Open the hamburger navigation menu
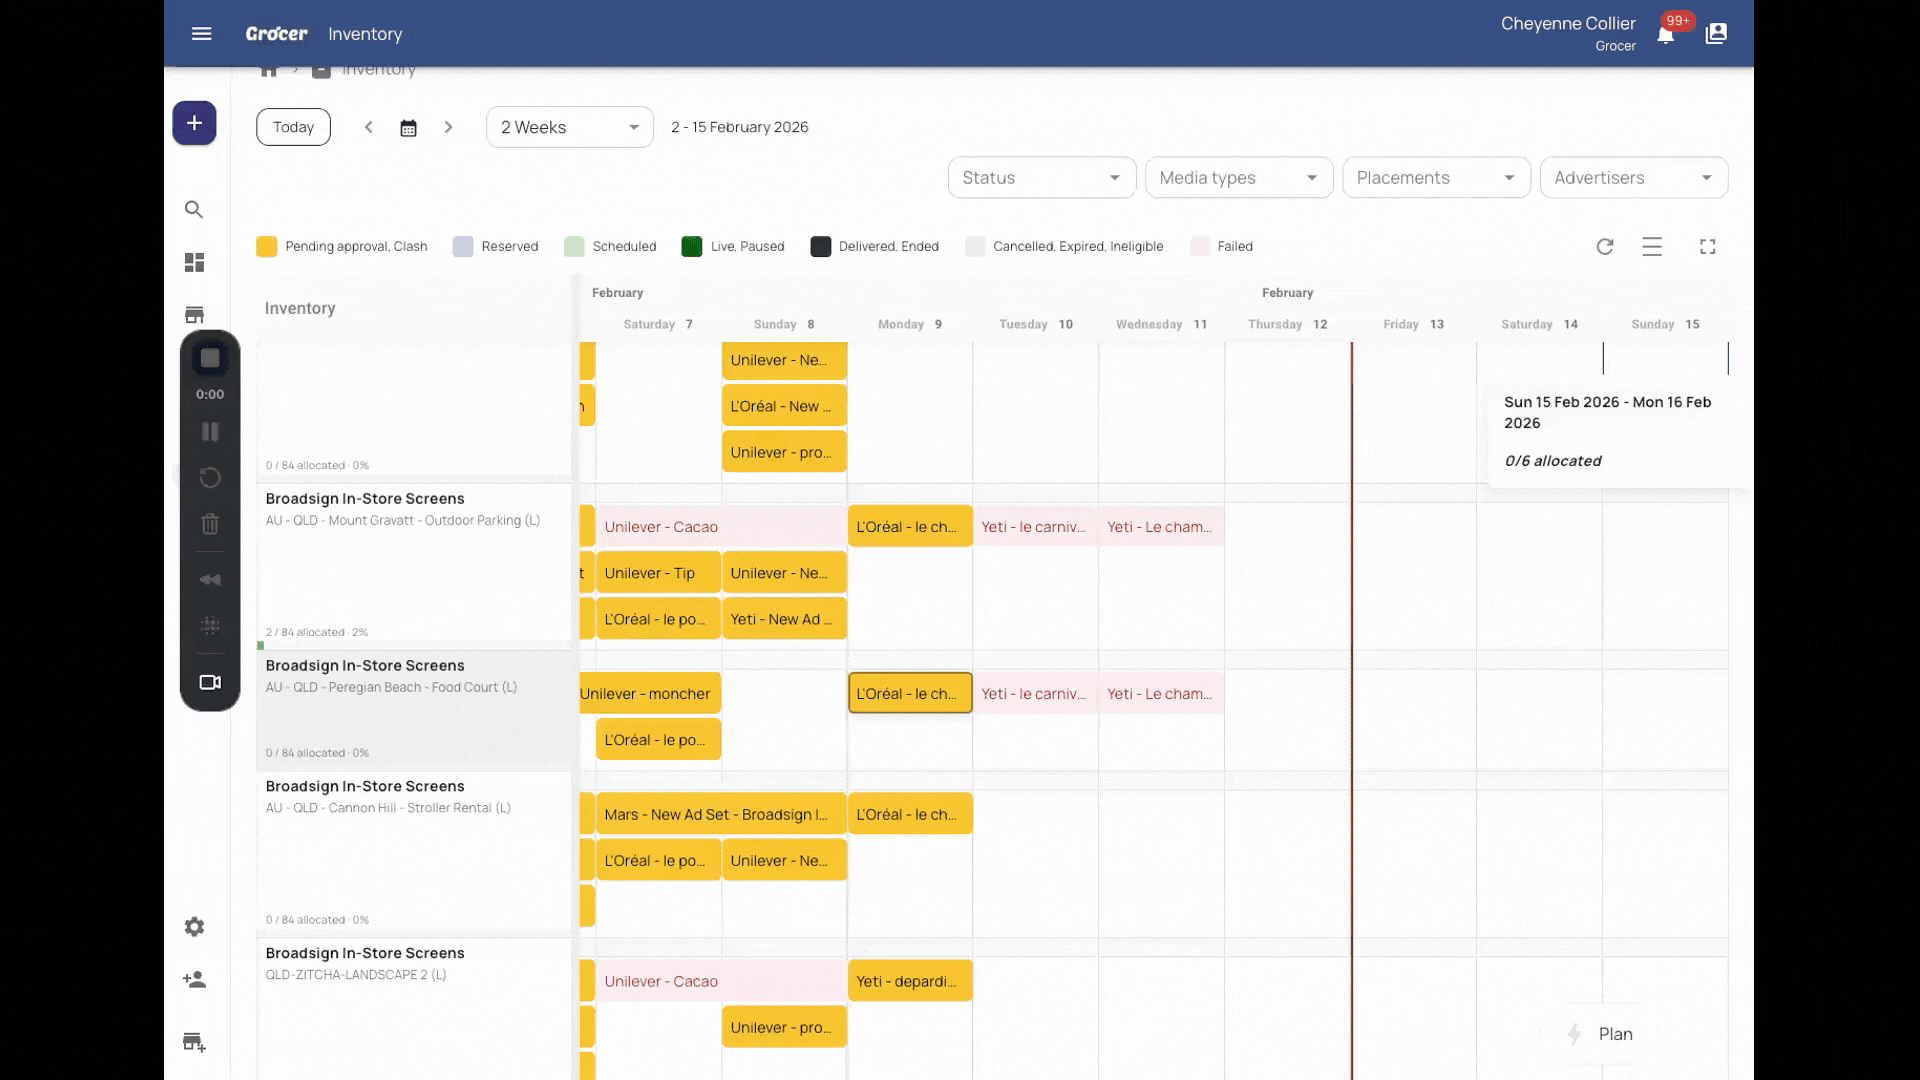This screenshot has height=1080, width=1920. click(x=201, y=34)
